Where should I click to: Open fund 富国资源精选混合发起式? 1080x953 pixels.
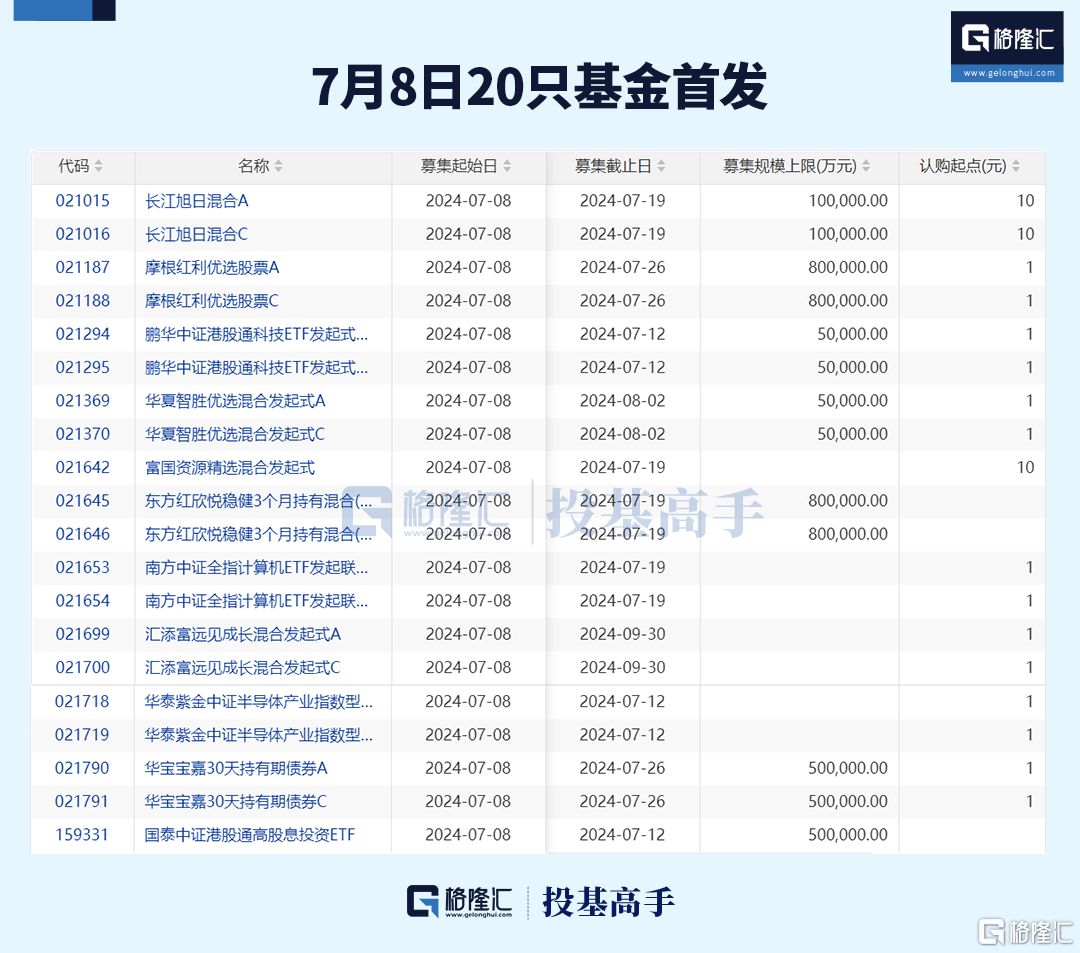[230, 468]
